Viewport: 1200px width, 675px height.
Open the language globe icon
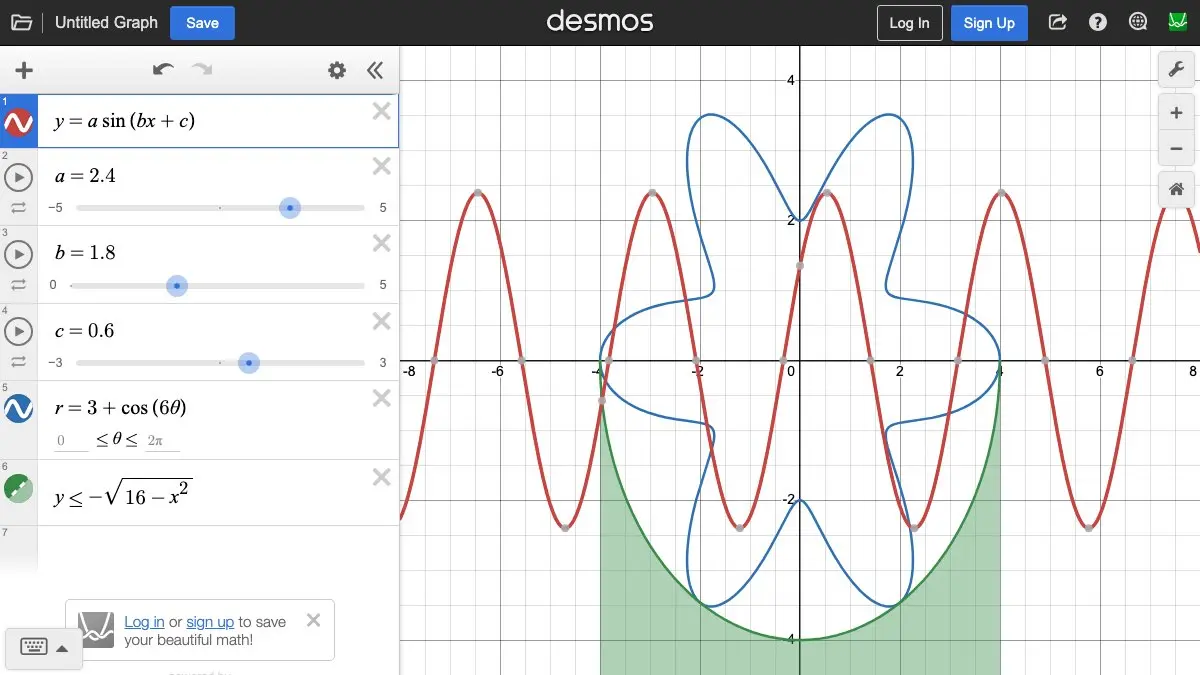click(1138, 22)
